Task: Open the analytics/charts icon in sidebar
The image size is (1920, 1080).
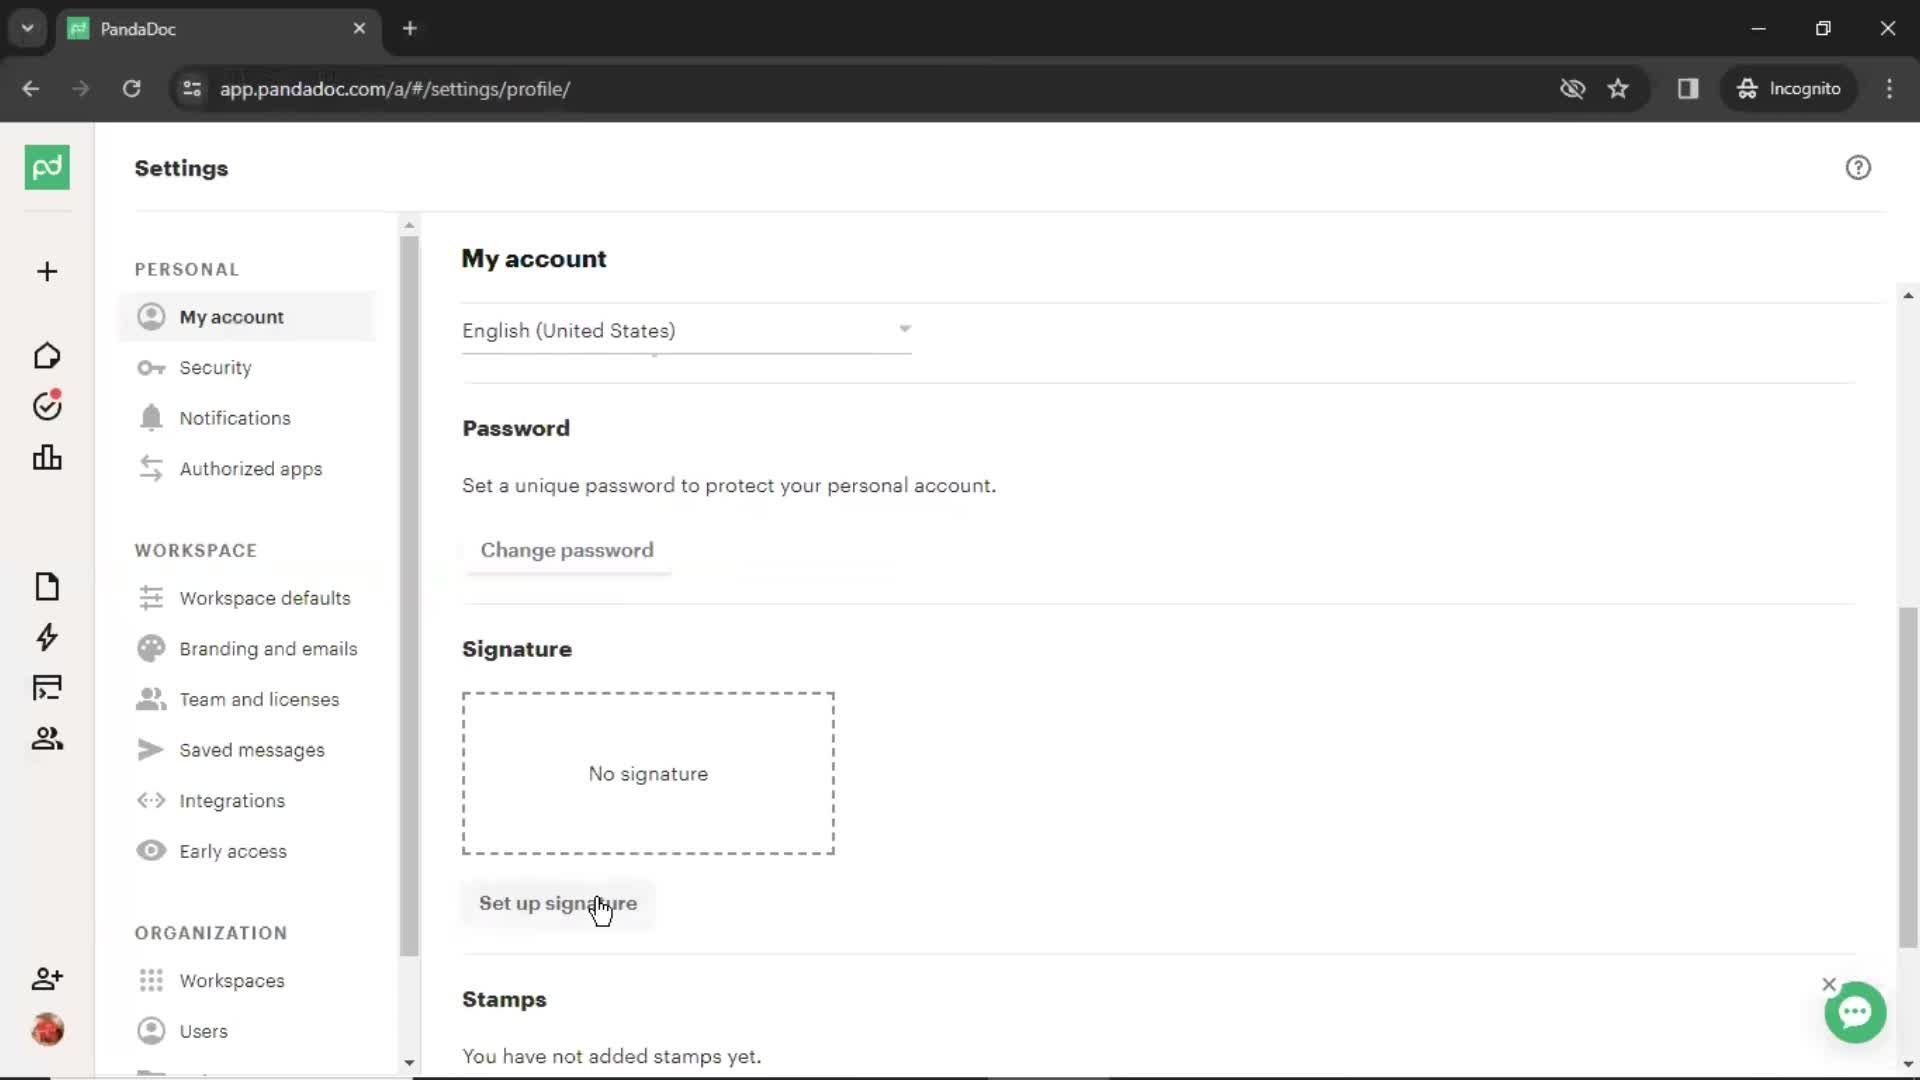Action: [47, 458]
